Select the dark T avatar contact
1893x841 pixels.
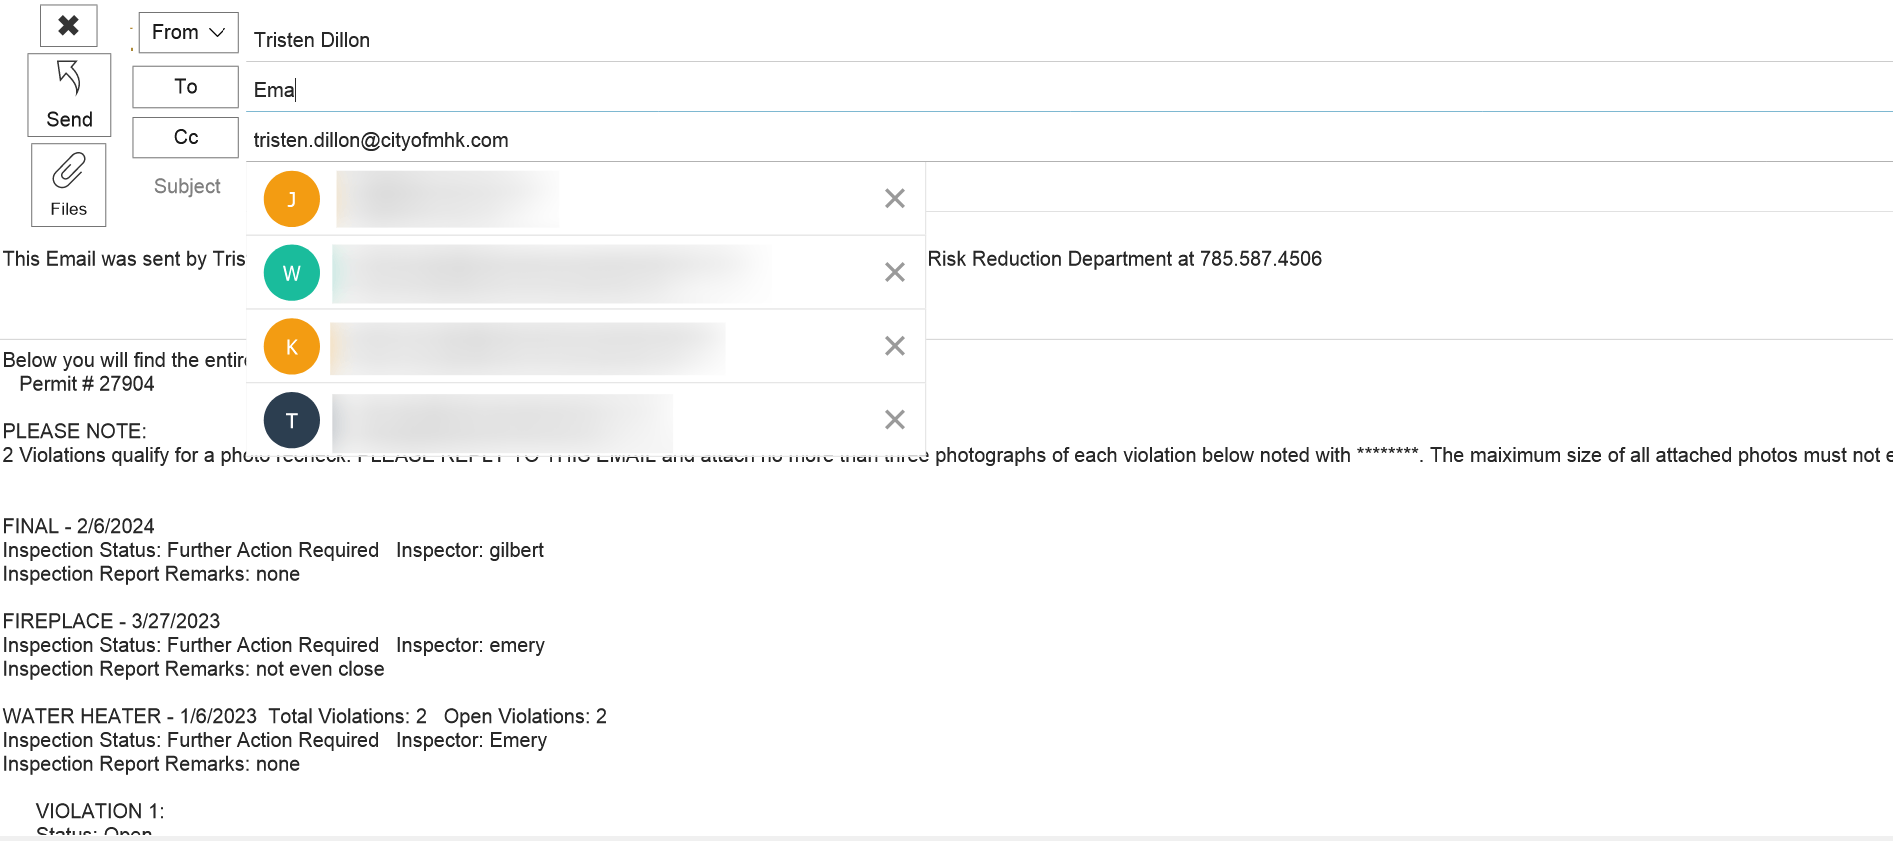pos(292,420)
